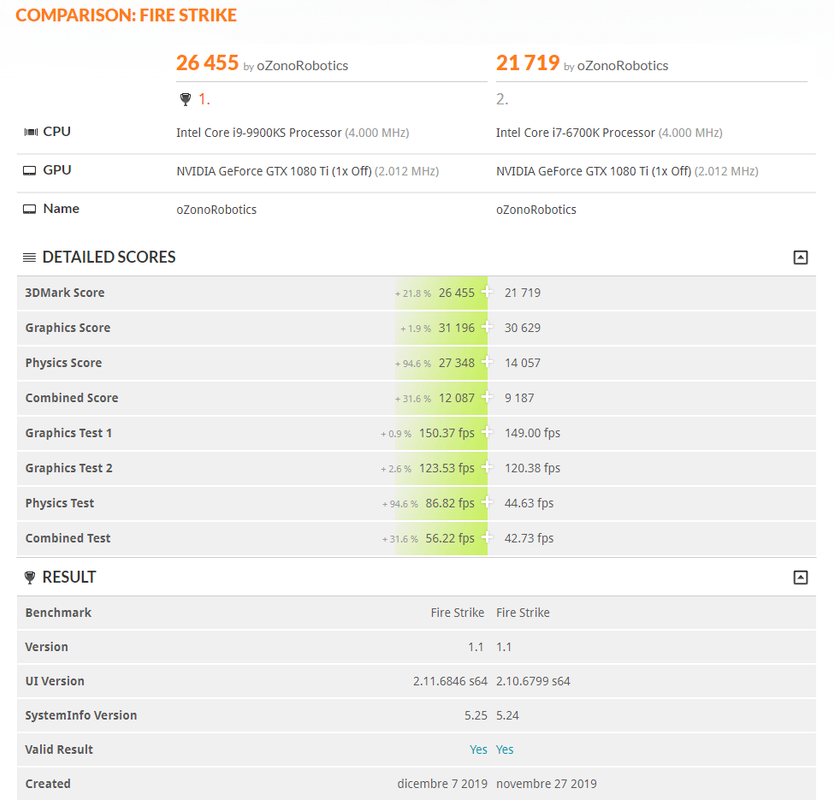
Task: Click the 2.10.6799 s64 UI version
Action: coord(533,681)
